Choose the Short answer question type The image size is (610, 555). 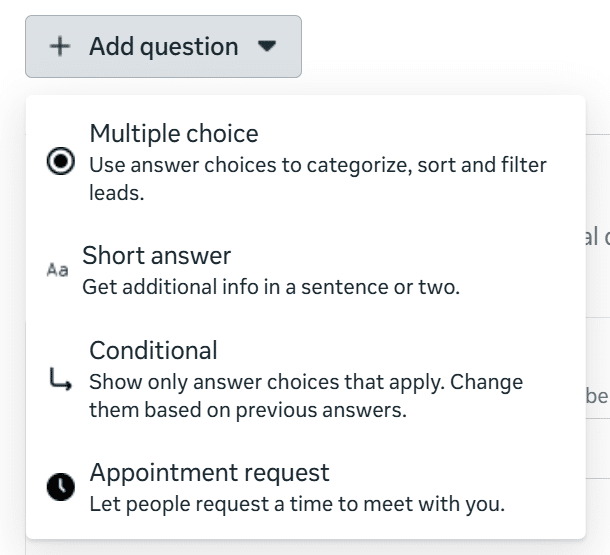[x=156, y=256]
